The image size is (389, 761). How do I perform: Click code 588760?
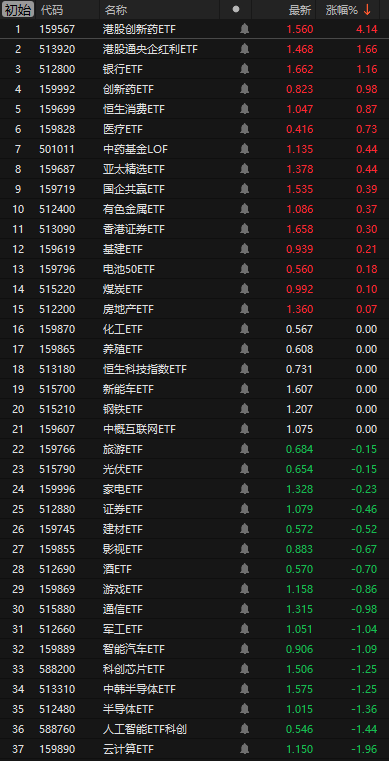tap(57, 729)
